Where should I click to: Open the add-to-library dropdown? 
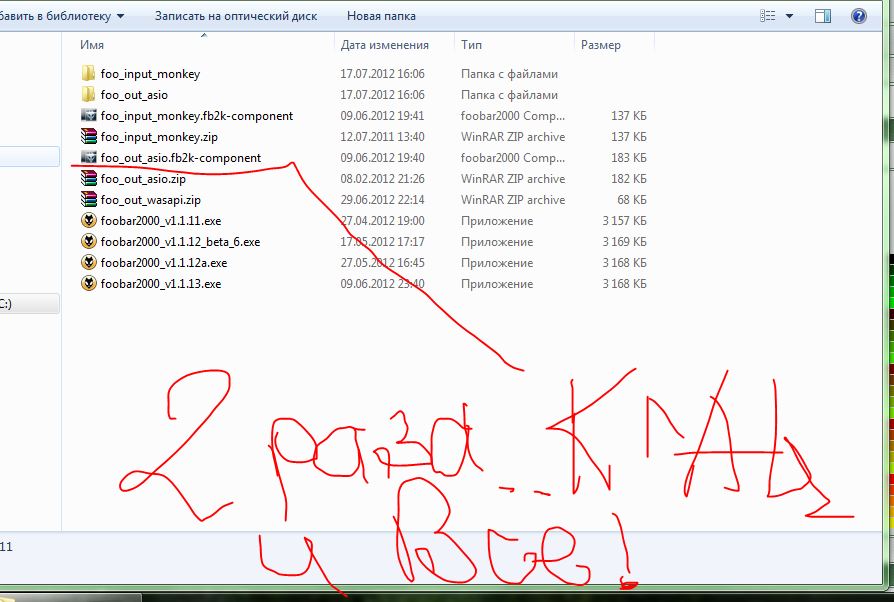[62, 16]
